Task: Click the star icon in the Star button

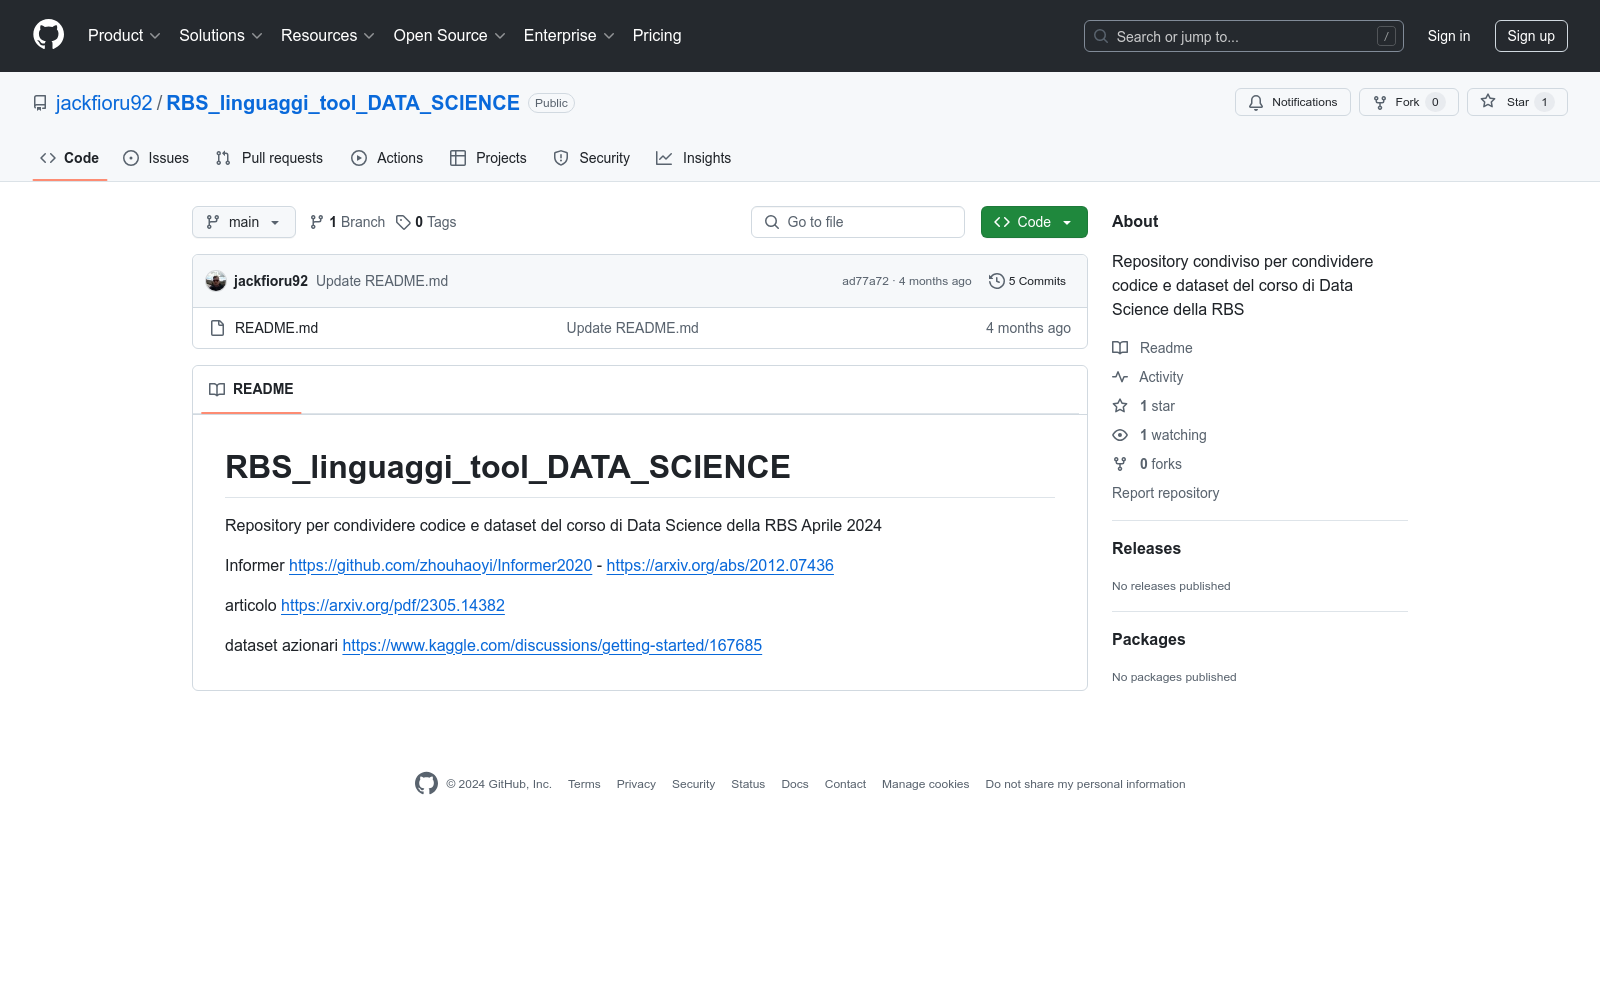Action: (1488, 102)
